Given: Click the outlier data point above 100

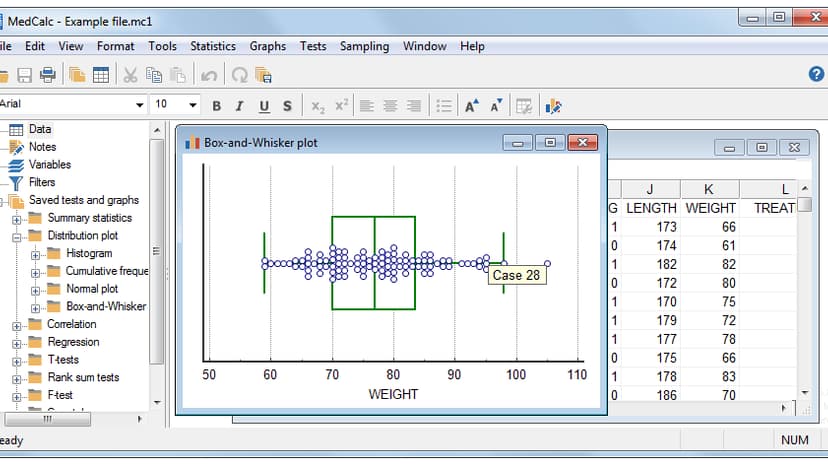Looking at the screenshot, I should (547, 263).
